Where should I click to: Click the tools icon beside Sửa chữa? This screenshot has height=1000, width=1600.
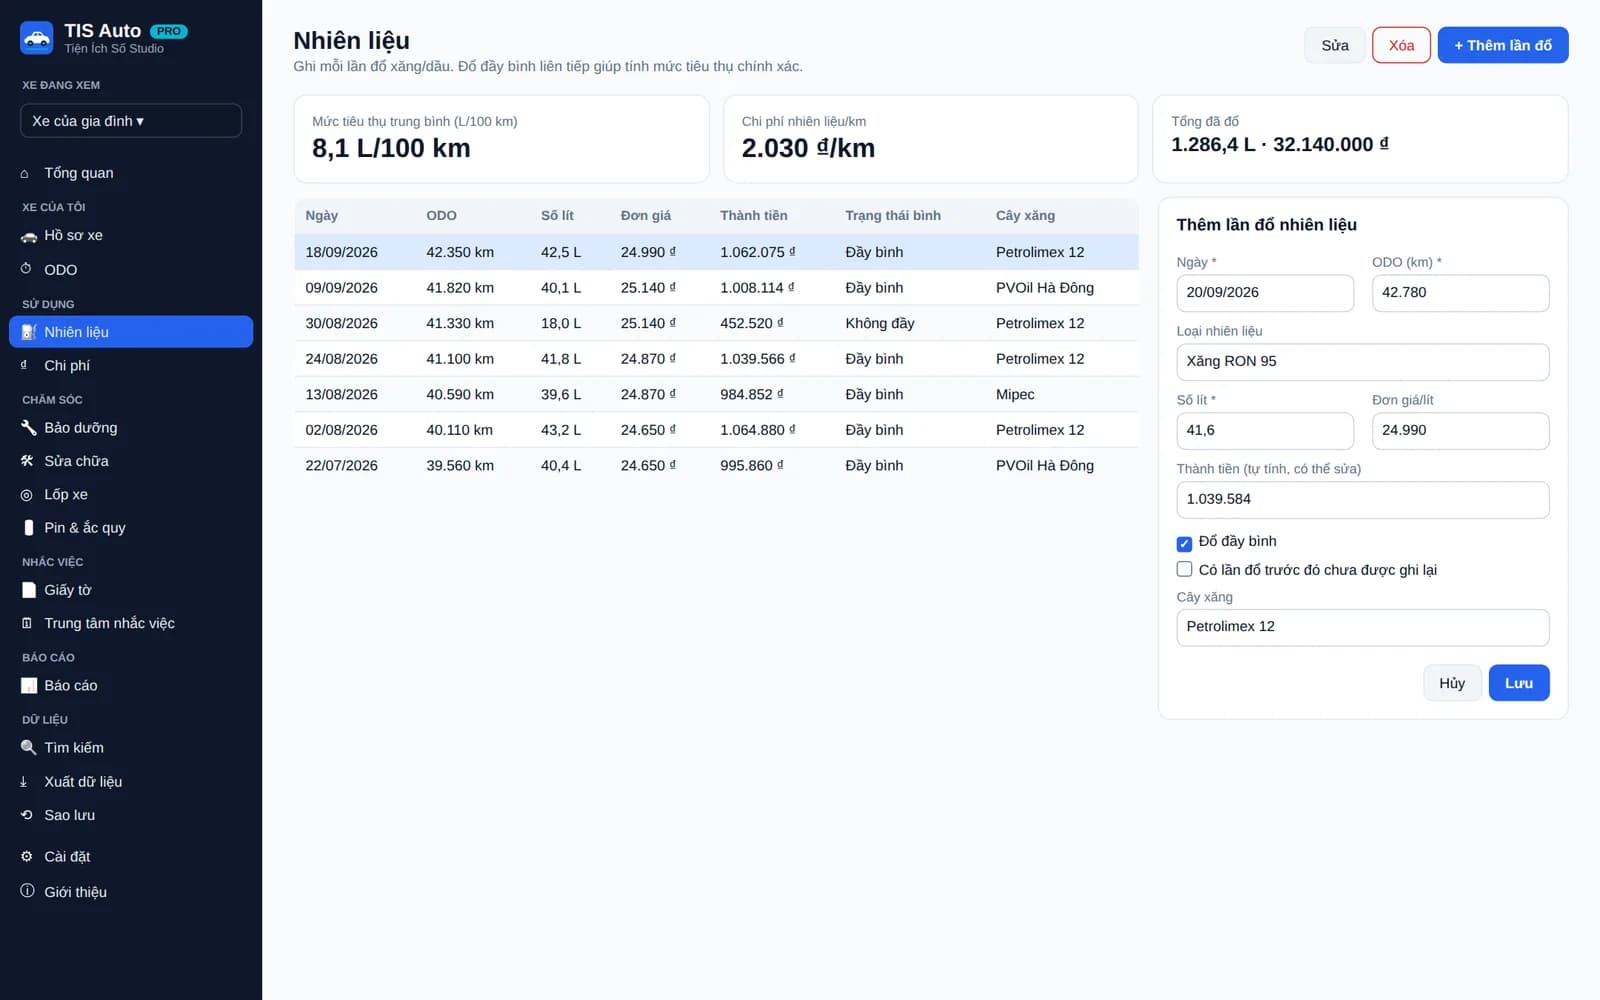click(x=27, y=461)
